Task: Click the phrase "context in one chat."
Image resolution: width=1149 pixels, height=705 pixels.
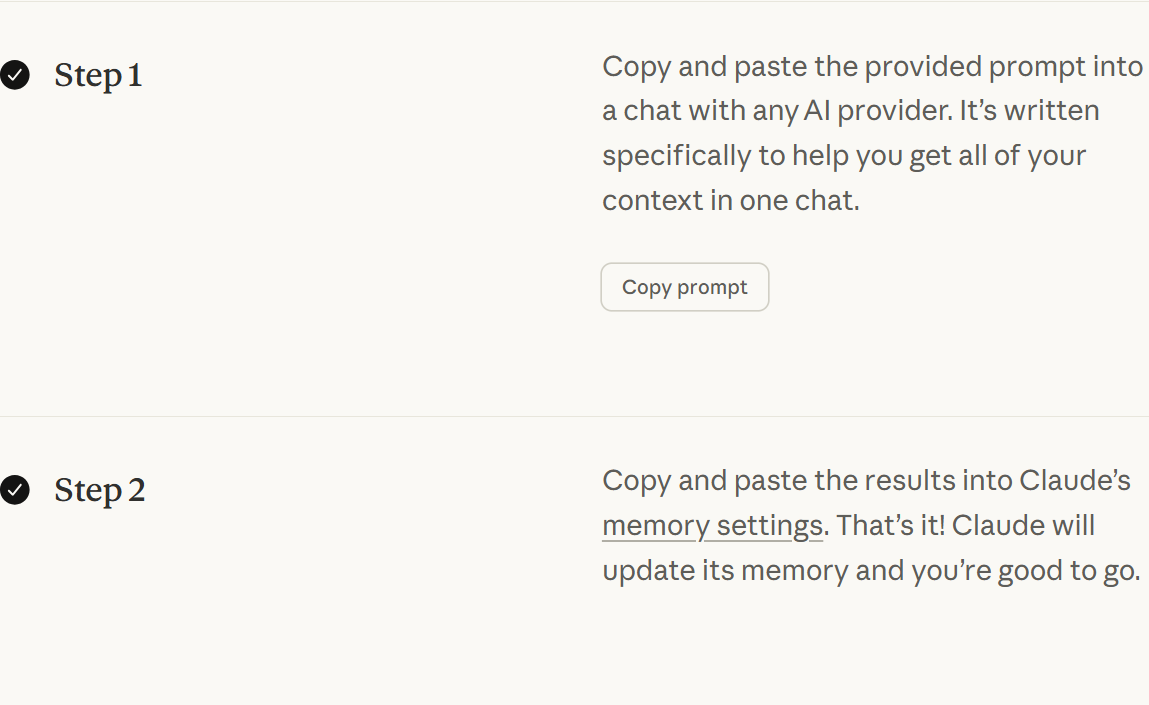Action: [x=730, y=201]
